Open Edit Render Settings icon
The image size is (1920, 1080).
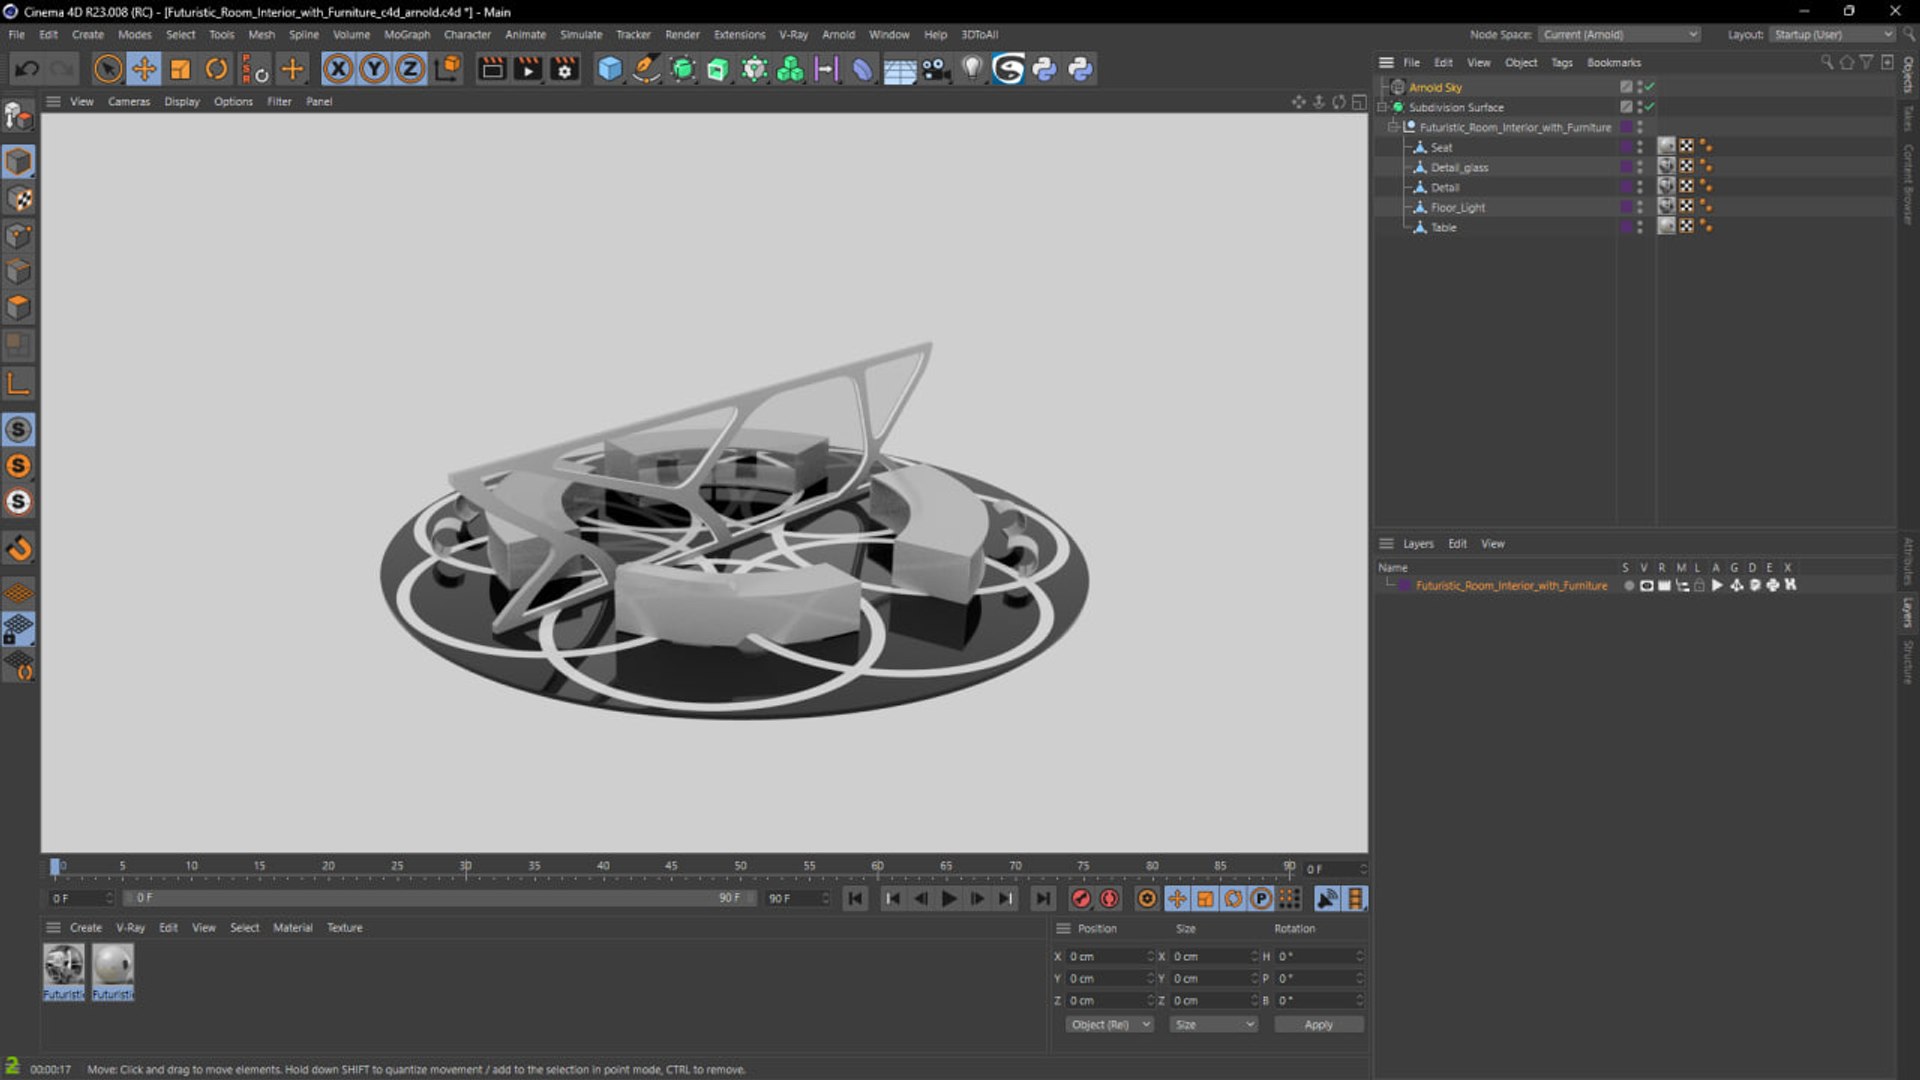point(565,69)
